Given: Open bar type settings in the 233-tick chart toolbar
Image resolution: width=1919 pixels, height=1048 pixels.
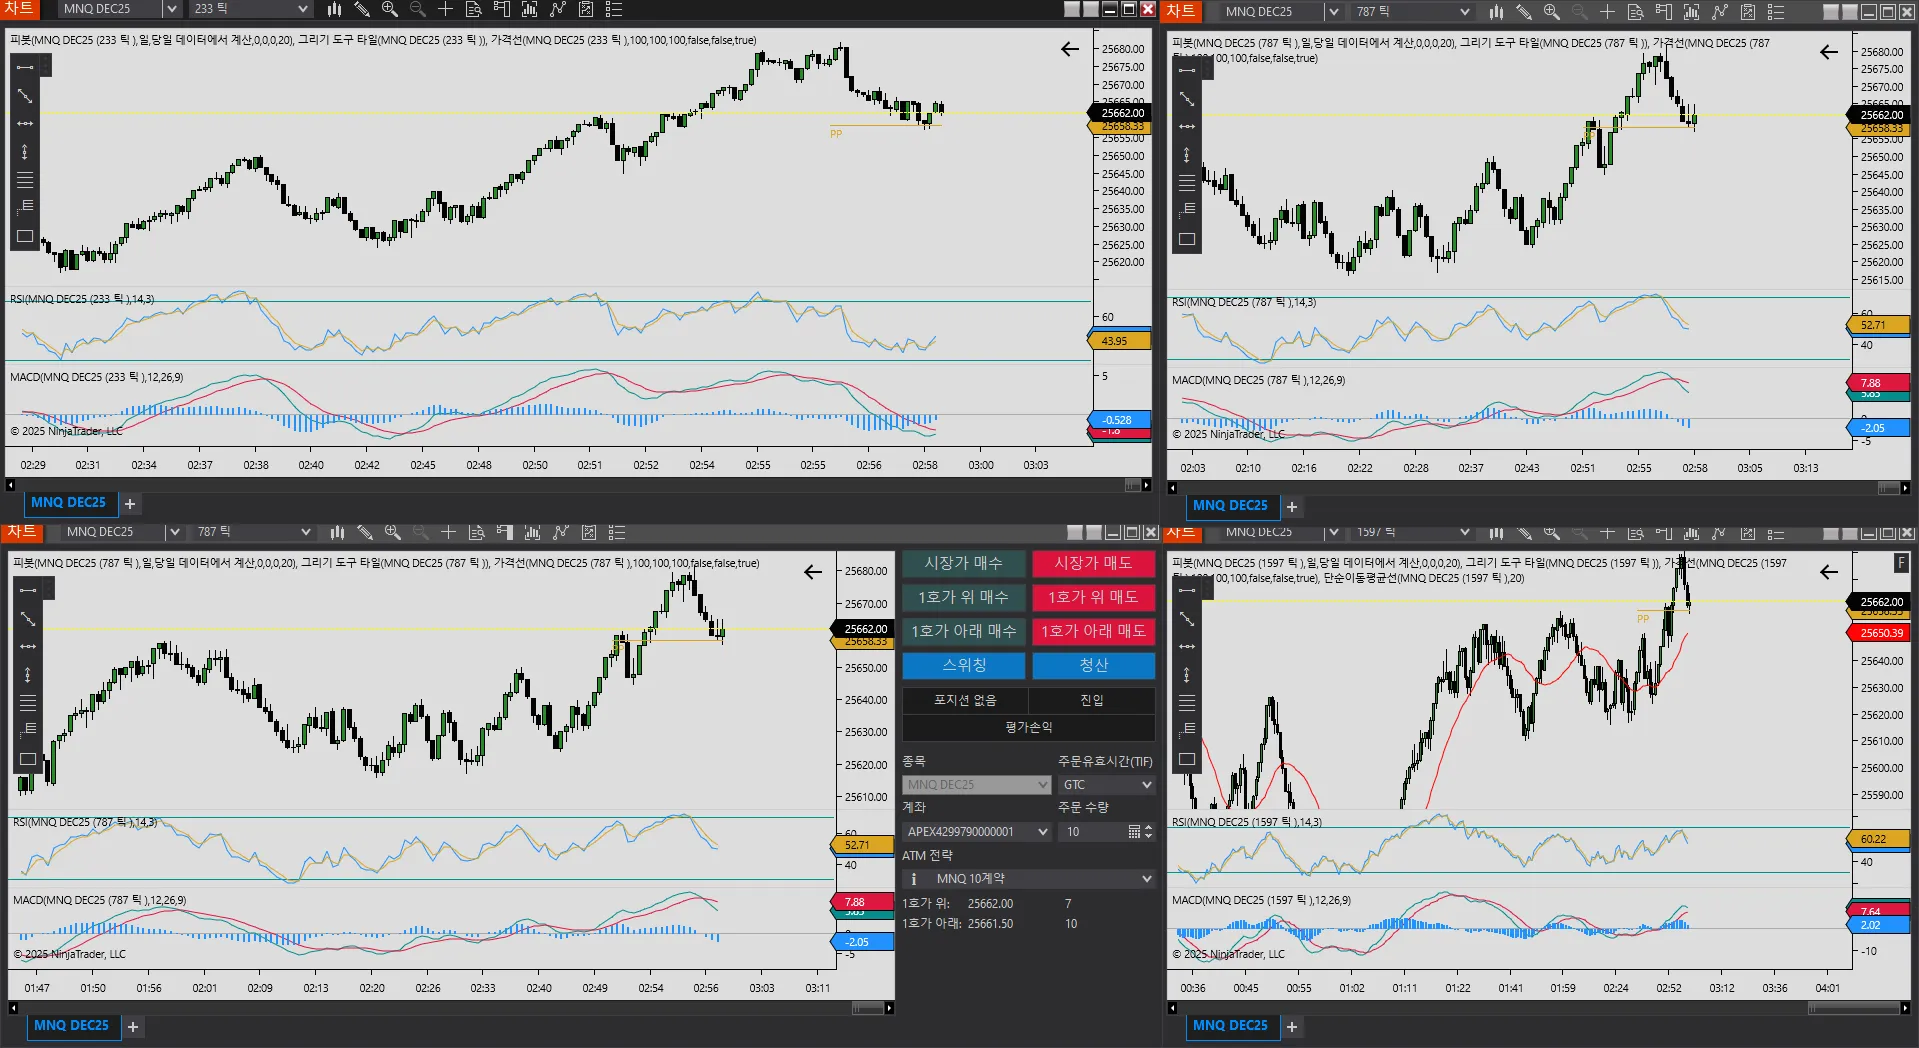Looking at the screenshot, I should [x=334, y=9].
